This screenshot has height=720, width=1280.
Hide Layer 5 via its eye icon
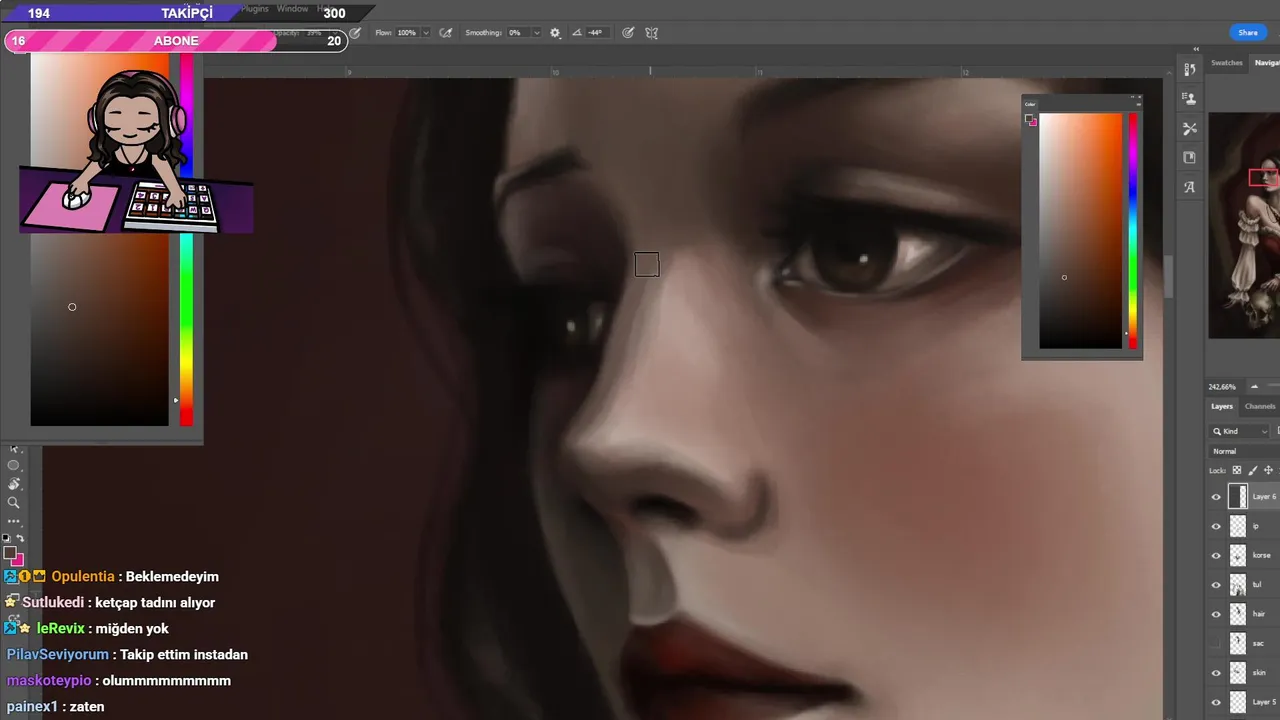[x=1216, y=702]
